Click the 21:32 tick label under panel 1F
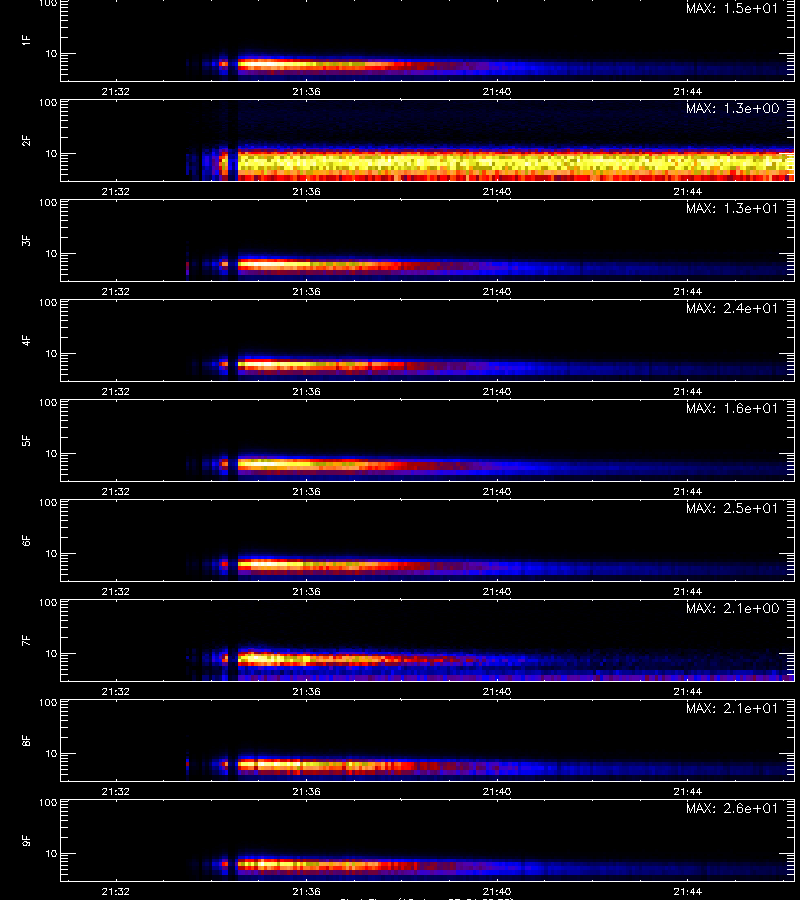This screenshot has width=800, height=900. 115,92
